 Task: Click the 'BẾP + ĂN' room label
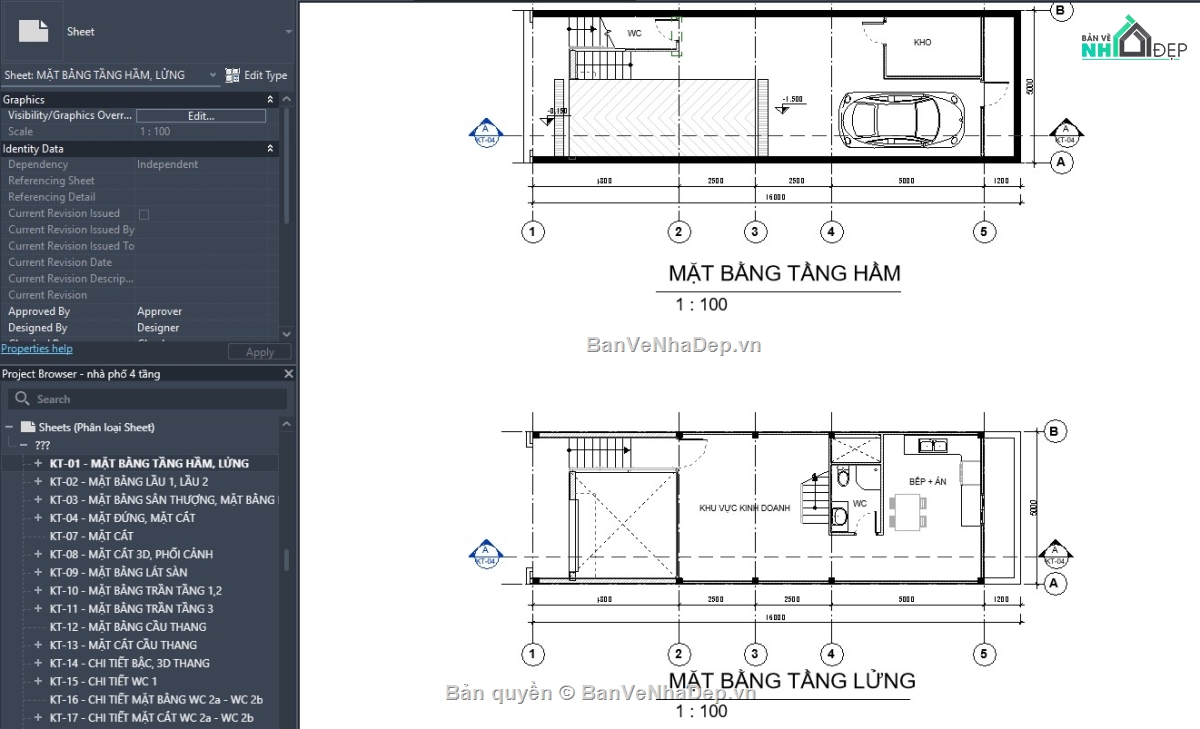928,482
